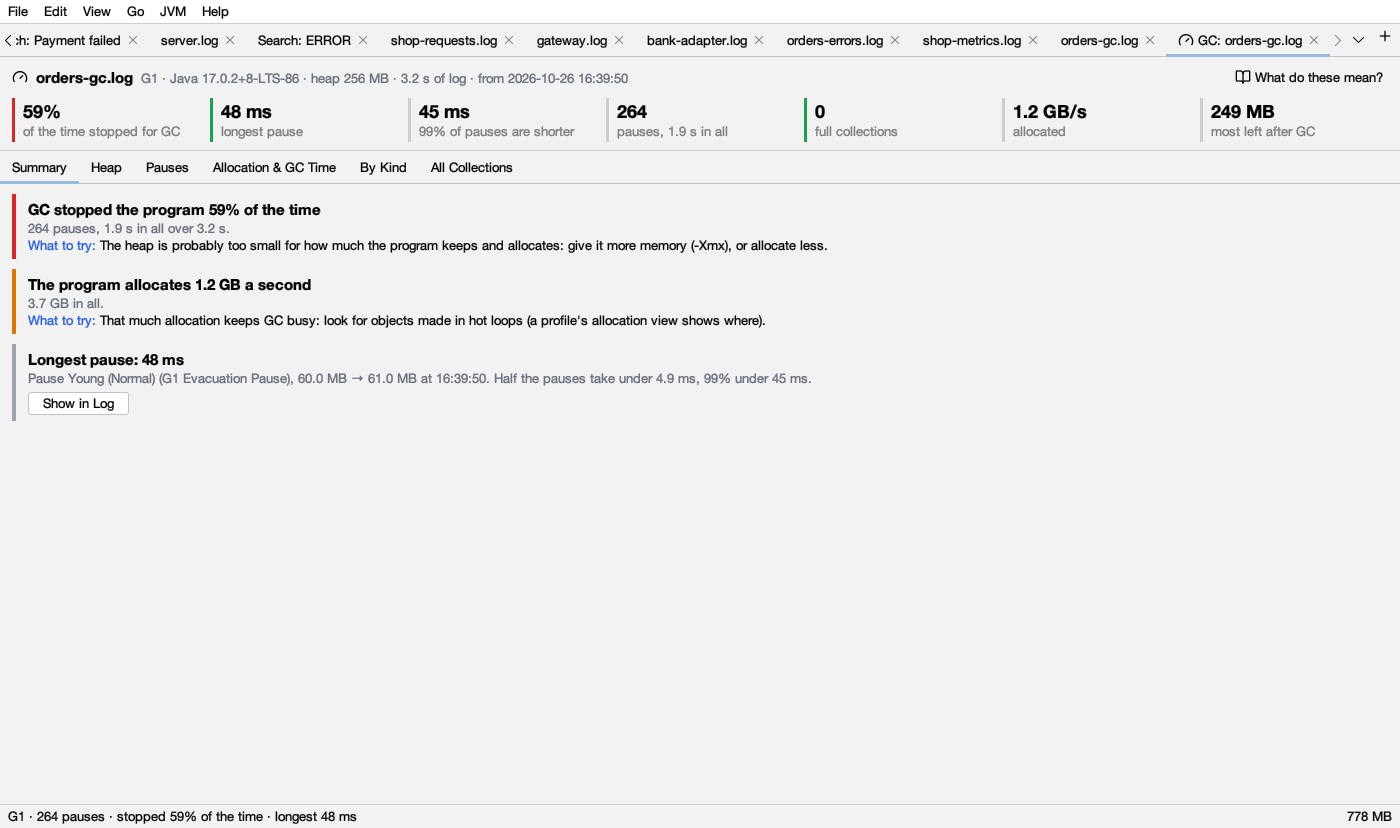Click the Show in Log button
The image size is (1400, 828).
(78, 403)
